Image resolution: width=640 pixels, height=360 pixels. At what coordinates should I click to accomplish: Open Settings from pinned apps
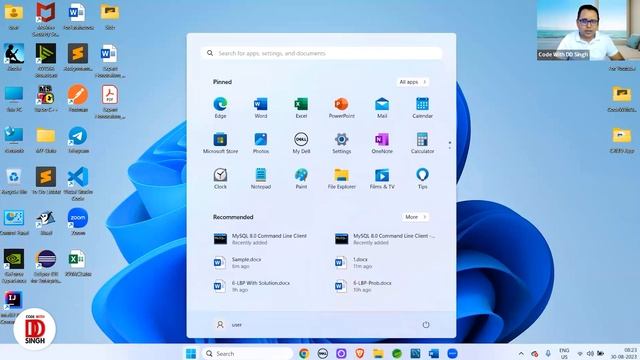341,143
